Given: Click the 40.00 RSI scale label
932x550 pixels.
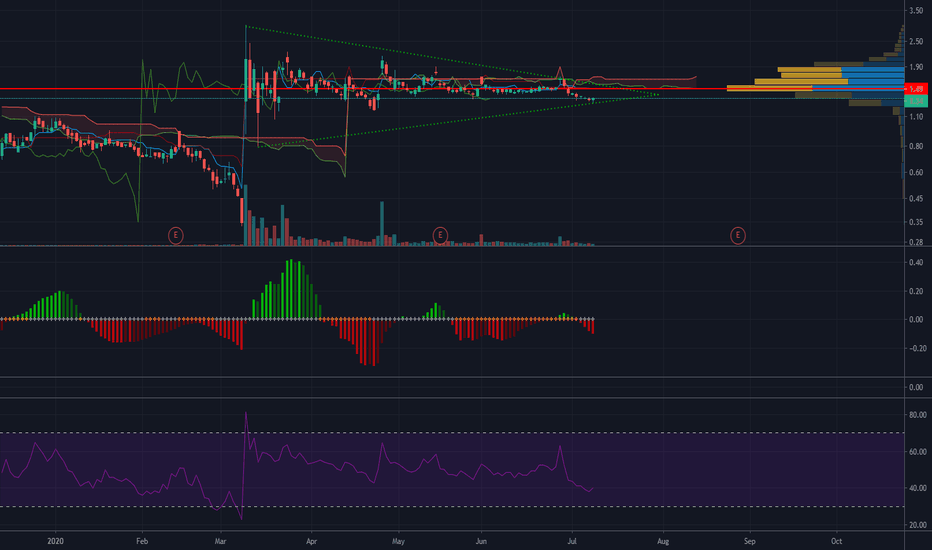Looking at the screenshot, I should pyautogui.click(x=918, y=488).
